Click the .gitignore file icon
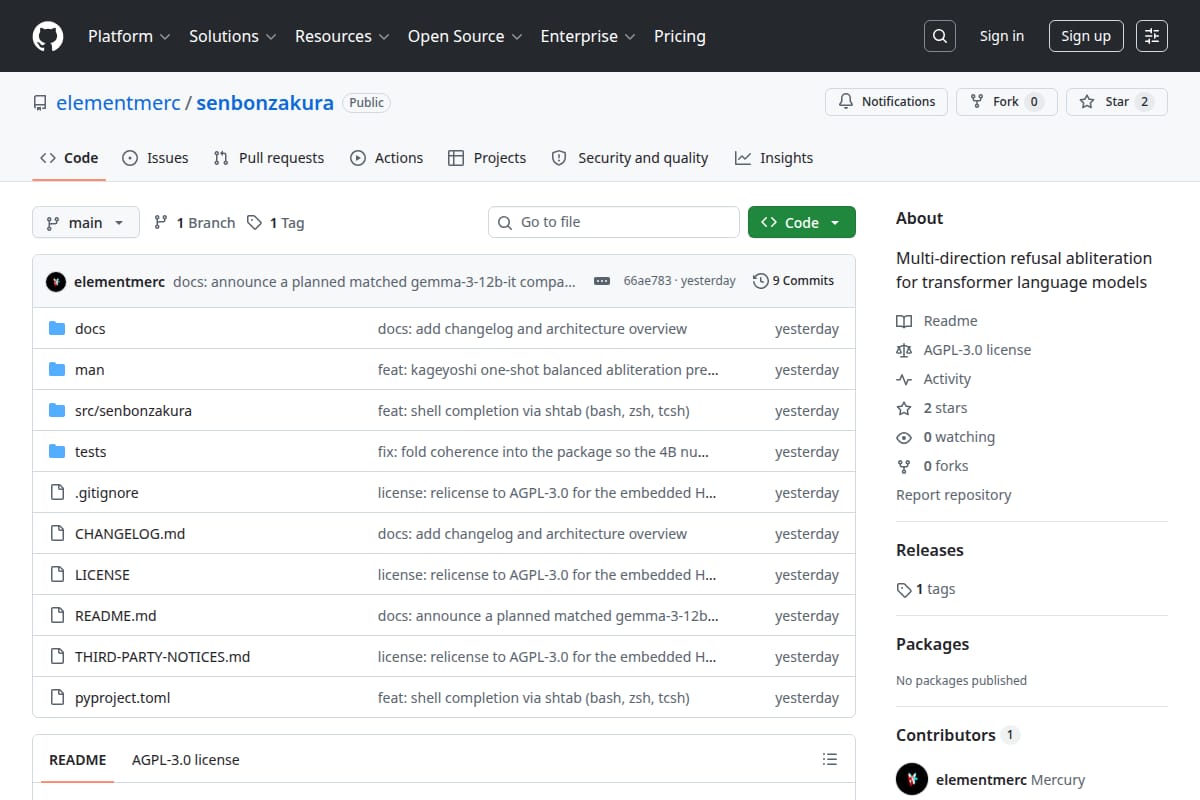1200x800 pixels. coord(57,493)
